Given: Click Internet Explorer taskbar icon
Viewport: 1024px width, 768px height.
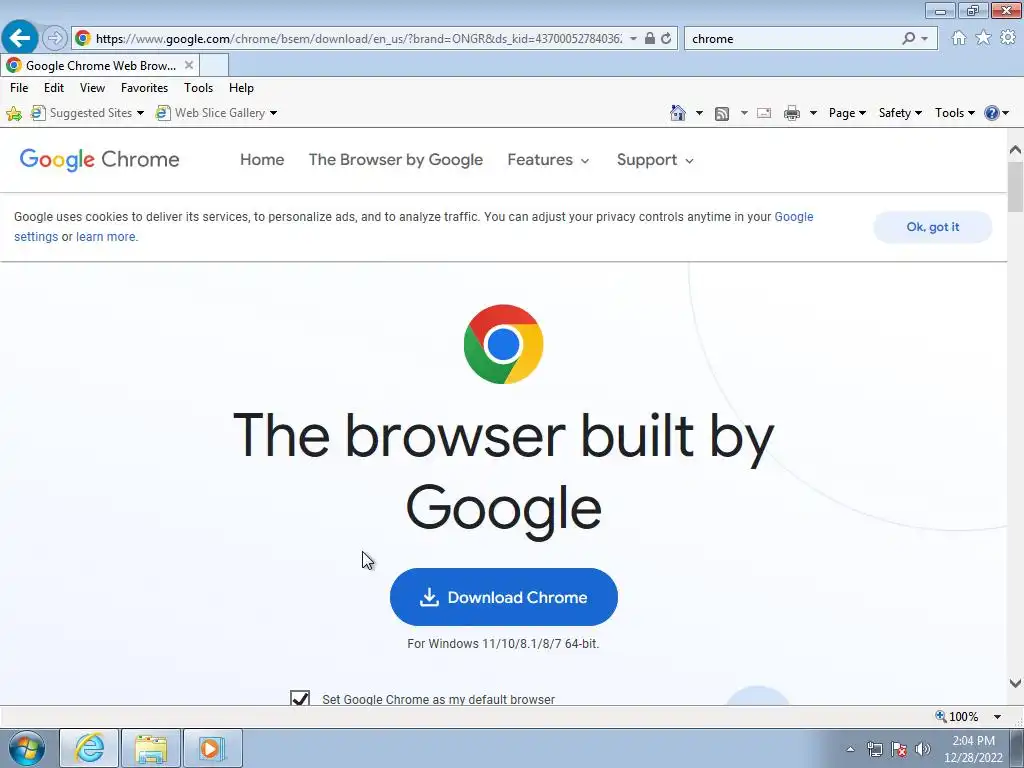Looking at the screenshot, I should [x=89, y=748].
